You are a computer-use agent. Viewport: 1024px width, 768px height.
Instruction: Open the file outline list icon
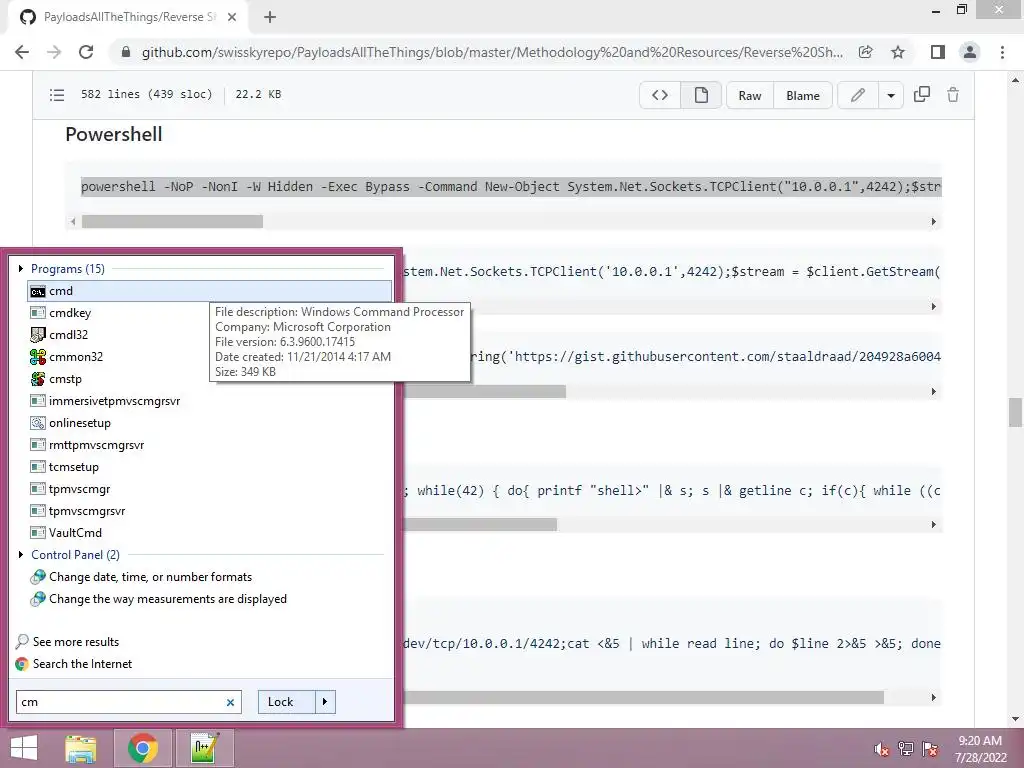[x=57, y=95]
